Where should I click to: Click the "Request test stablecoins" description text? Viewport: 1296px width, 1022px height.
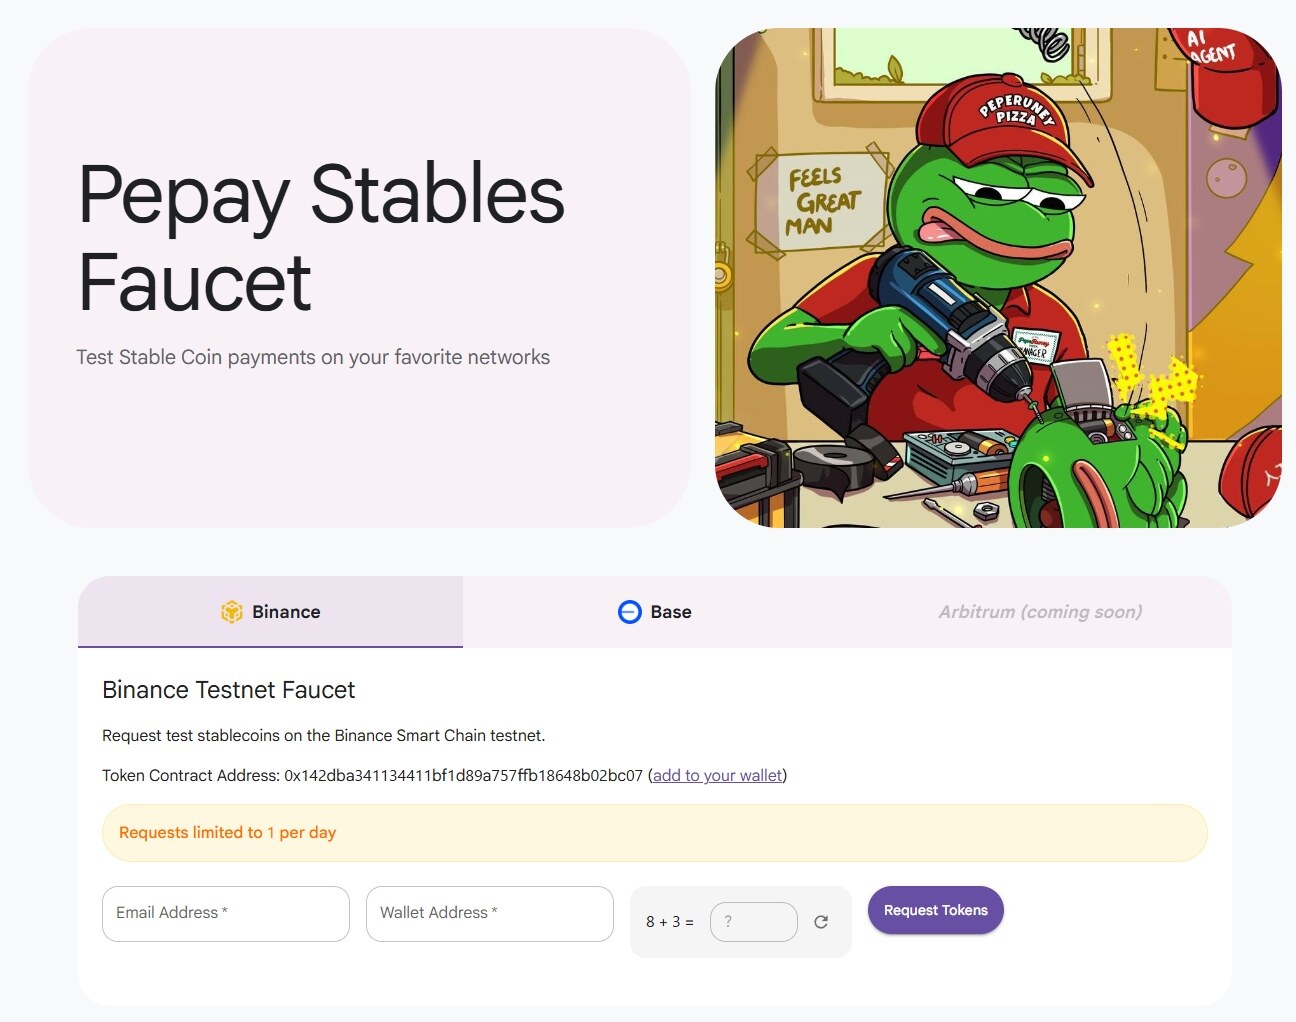point(324,736)
